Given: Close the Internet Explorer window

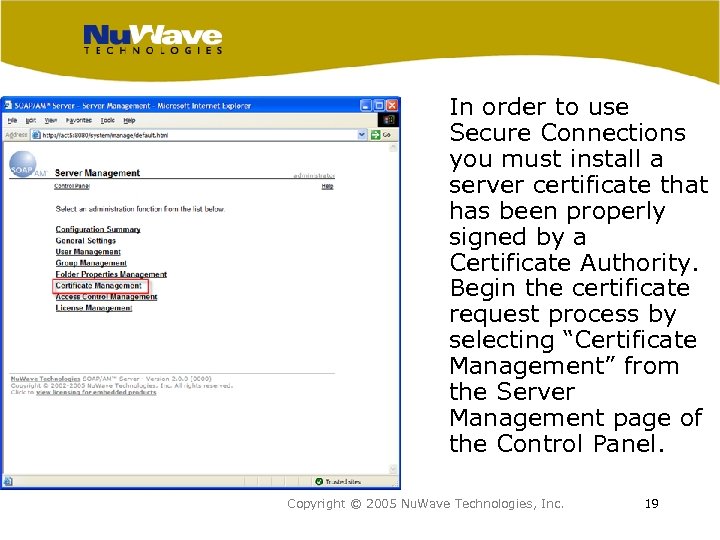Looking at the screenshot, I should pyautogui.click(x=392, y=106).
